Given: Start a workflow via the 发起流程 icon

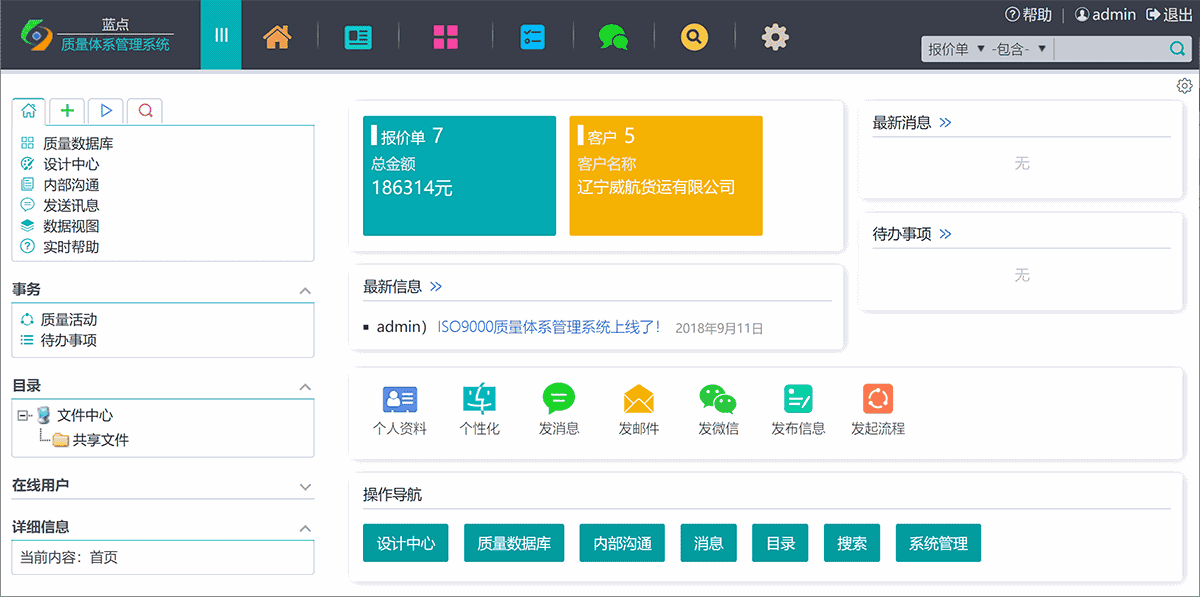Looking at the screenshot, I should tap(877, 397).
